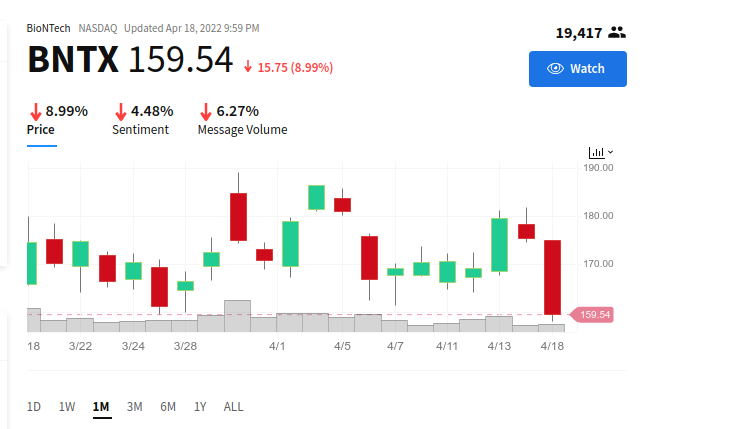The image size is (731, 429).
Task: Switch chart range to ALL
Action: click(233, 407)
